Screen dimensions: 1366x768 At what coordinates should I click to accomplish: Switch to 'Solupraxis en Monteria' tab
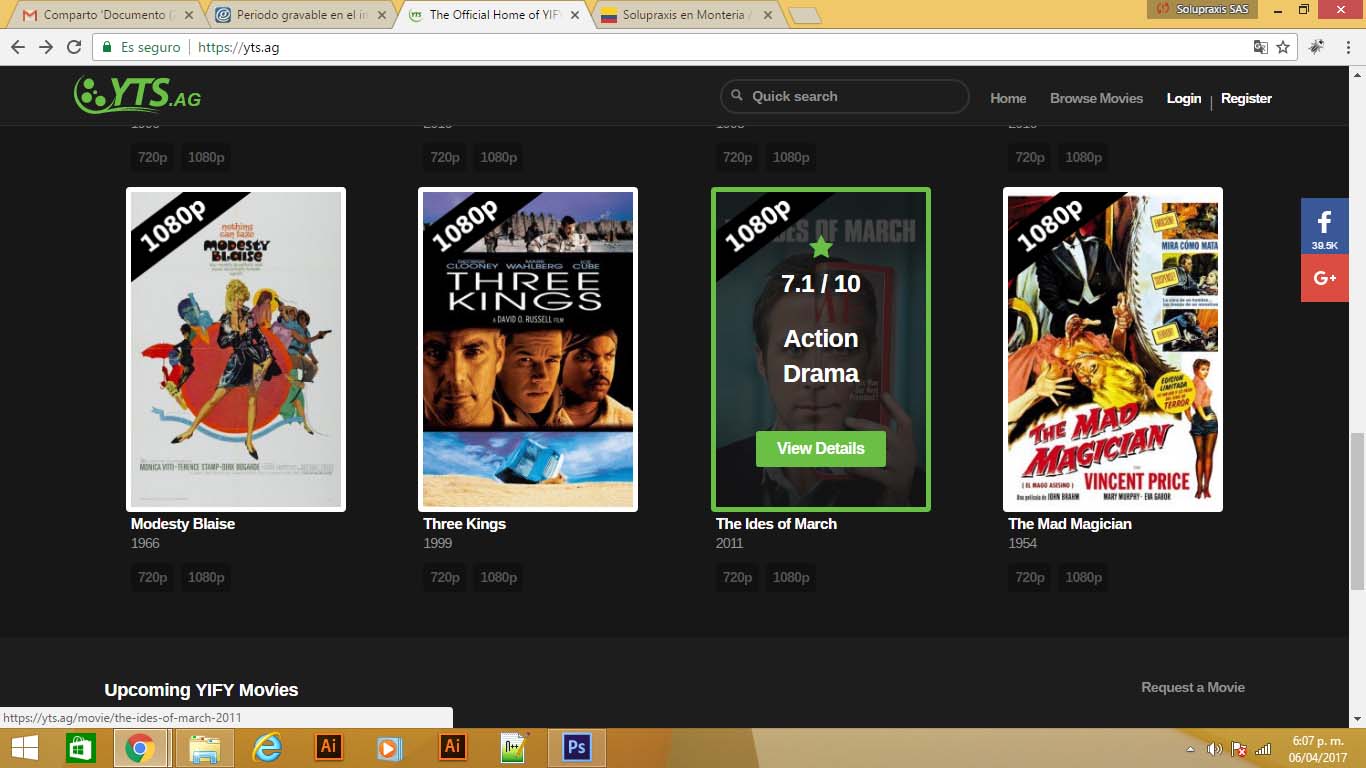pos(687,15)
